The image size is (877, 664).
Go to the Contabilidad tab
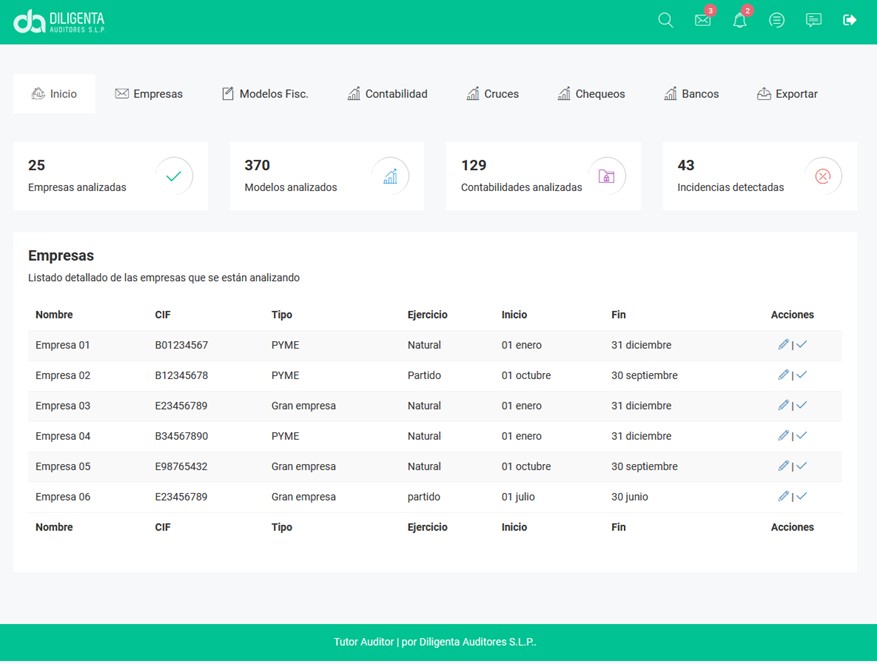[387, 94]
